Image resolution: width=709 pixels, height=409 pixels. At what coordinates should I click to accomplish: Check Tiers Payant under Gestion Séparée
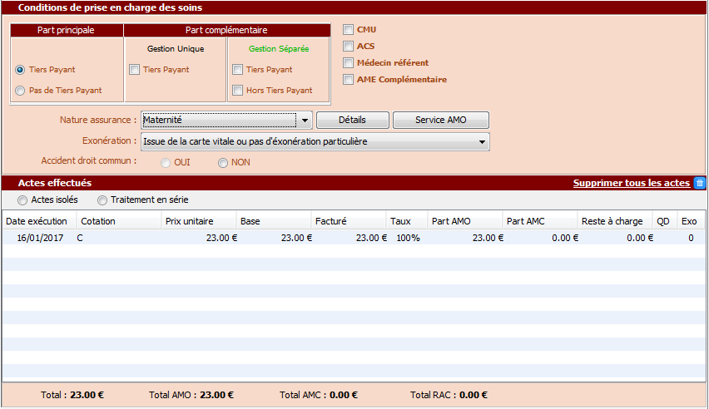tap(237, 70)
